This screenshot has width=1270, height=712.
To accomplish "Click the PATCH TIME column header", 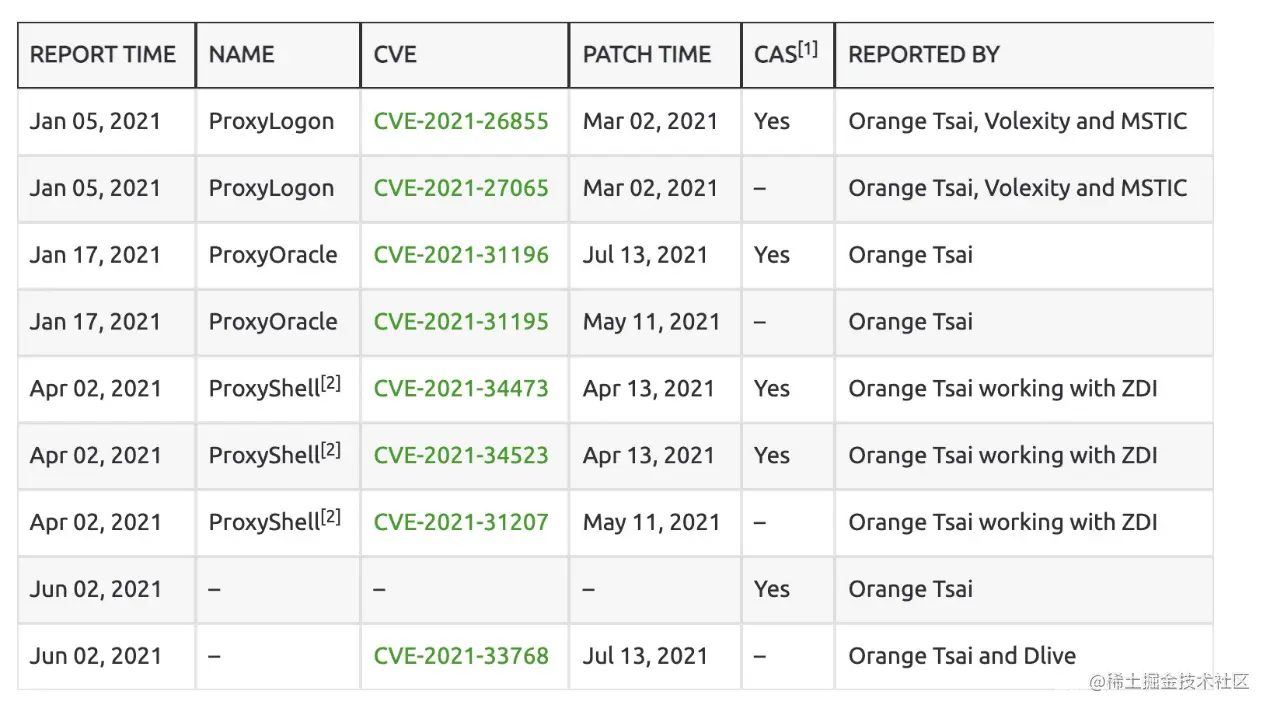I will click(x=647, y=55).
